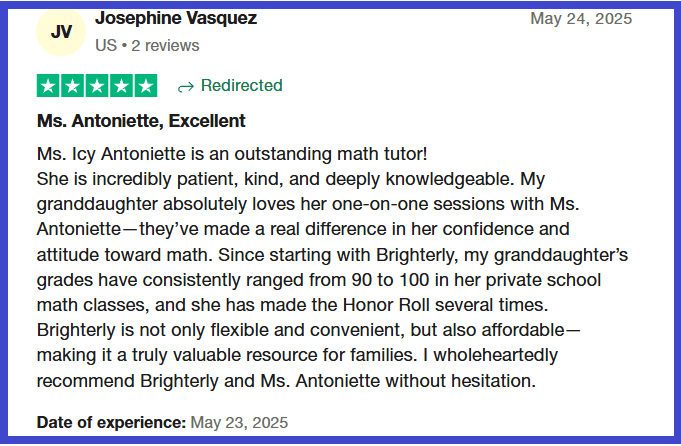Click the JV reviewer avatar
Viewport: 681px width, 446px height.
pos(61,31)
